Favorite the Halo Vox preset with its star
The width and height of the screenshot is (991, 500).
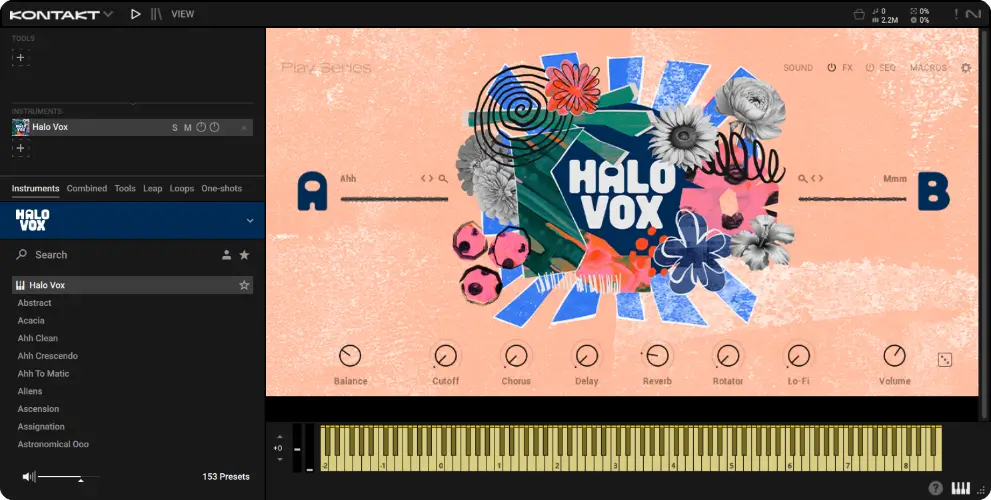click(244, 285)
